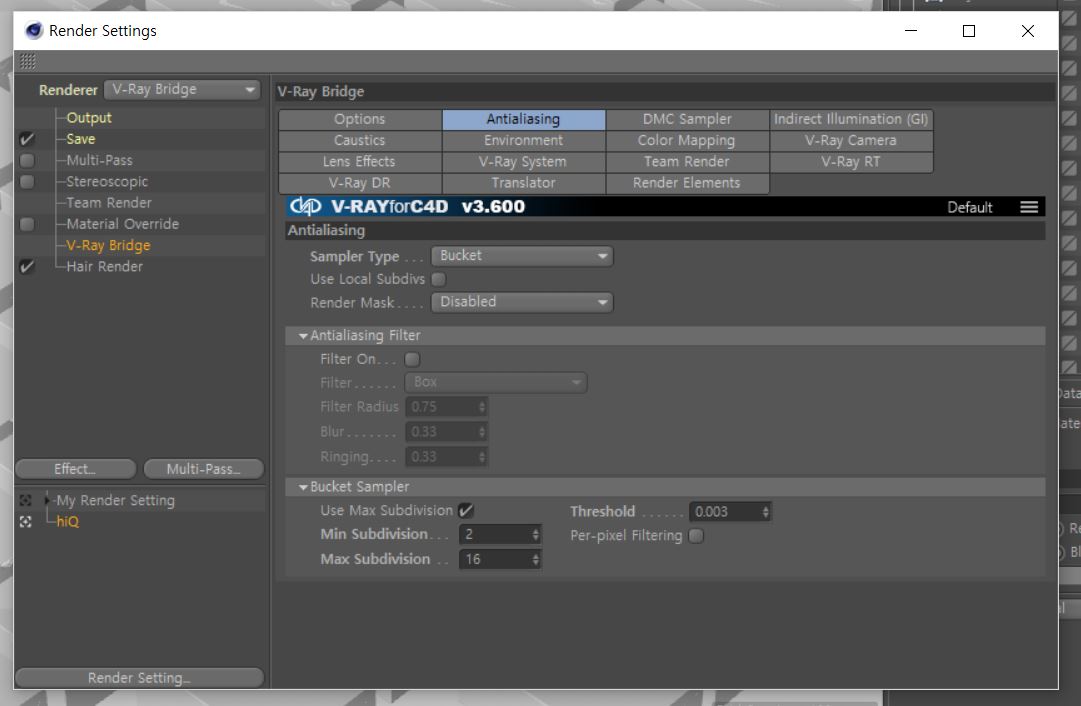Click the Max Subdivision value field
Screen dimensions: 1081x706
(494, 560)
